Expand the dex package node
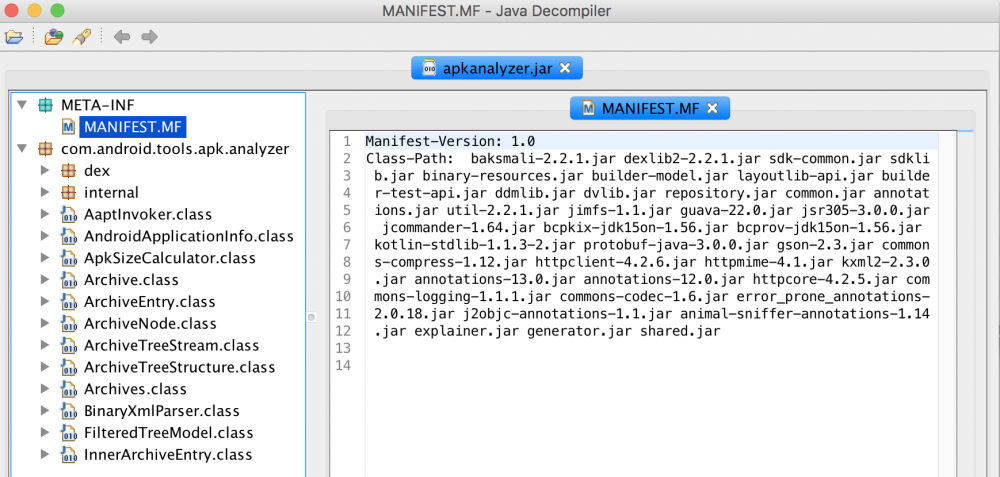This screenshot has width=1000, height=477. click(45, 170)
